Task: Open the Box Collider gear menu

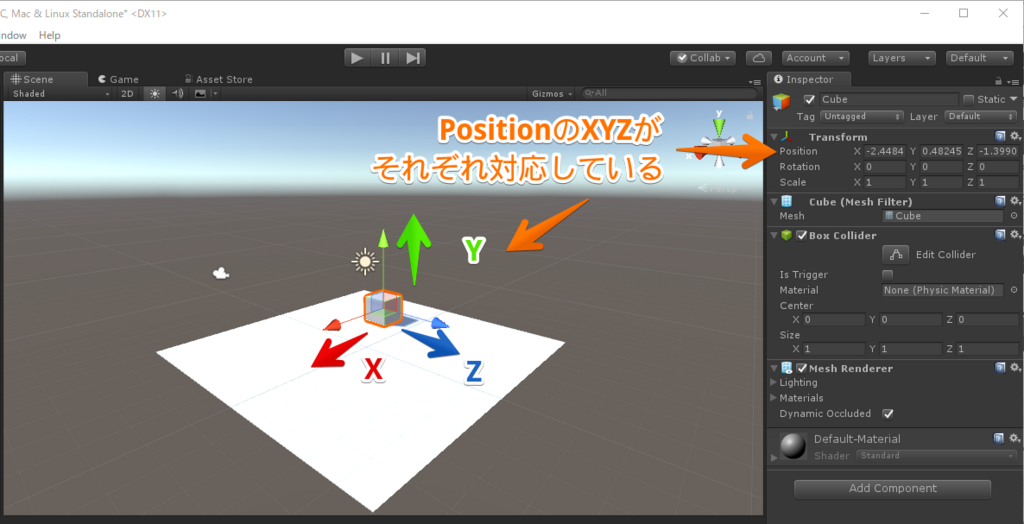Action: 1015,235
